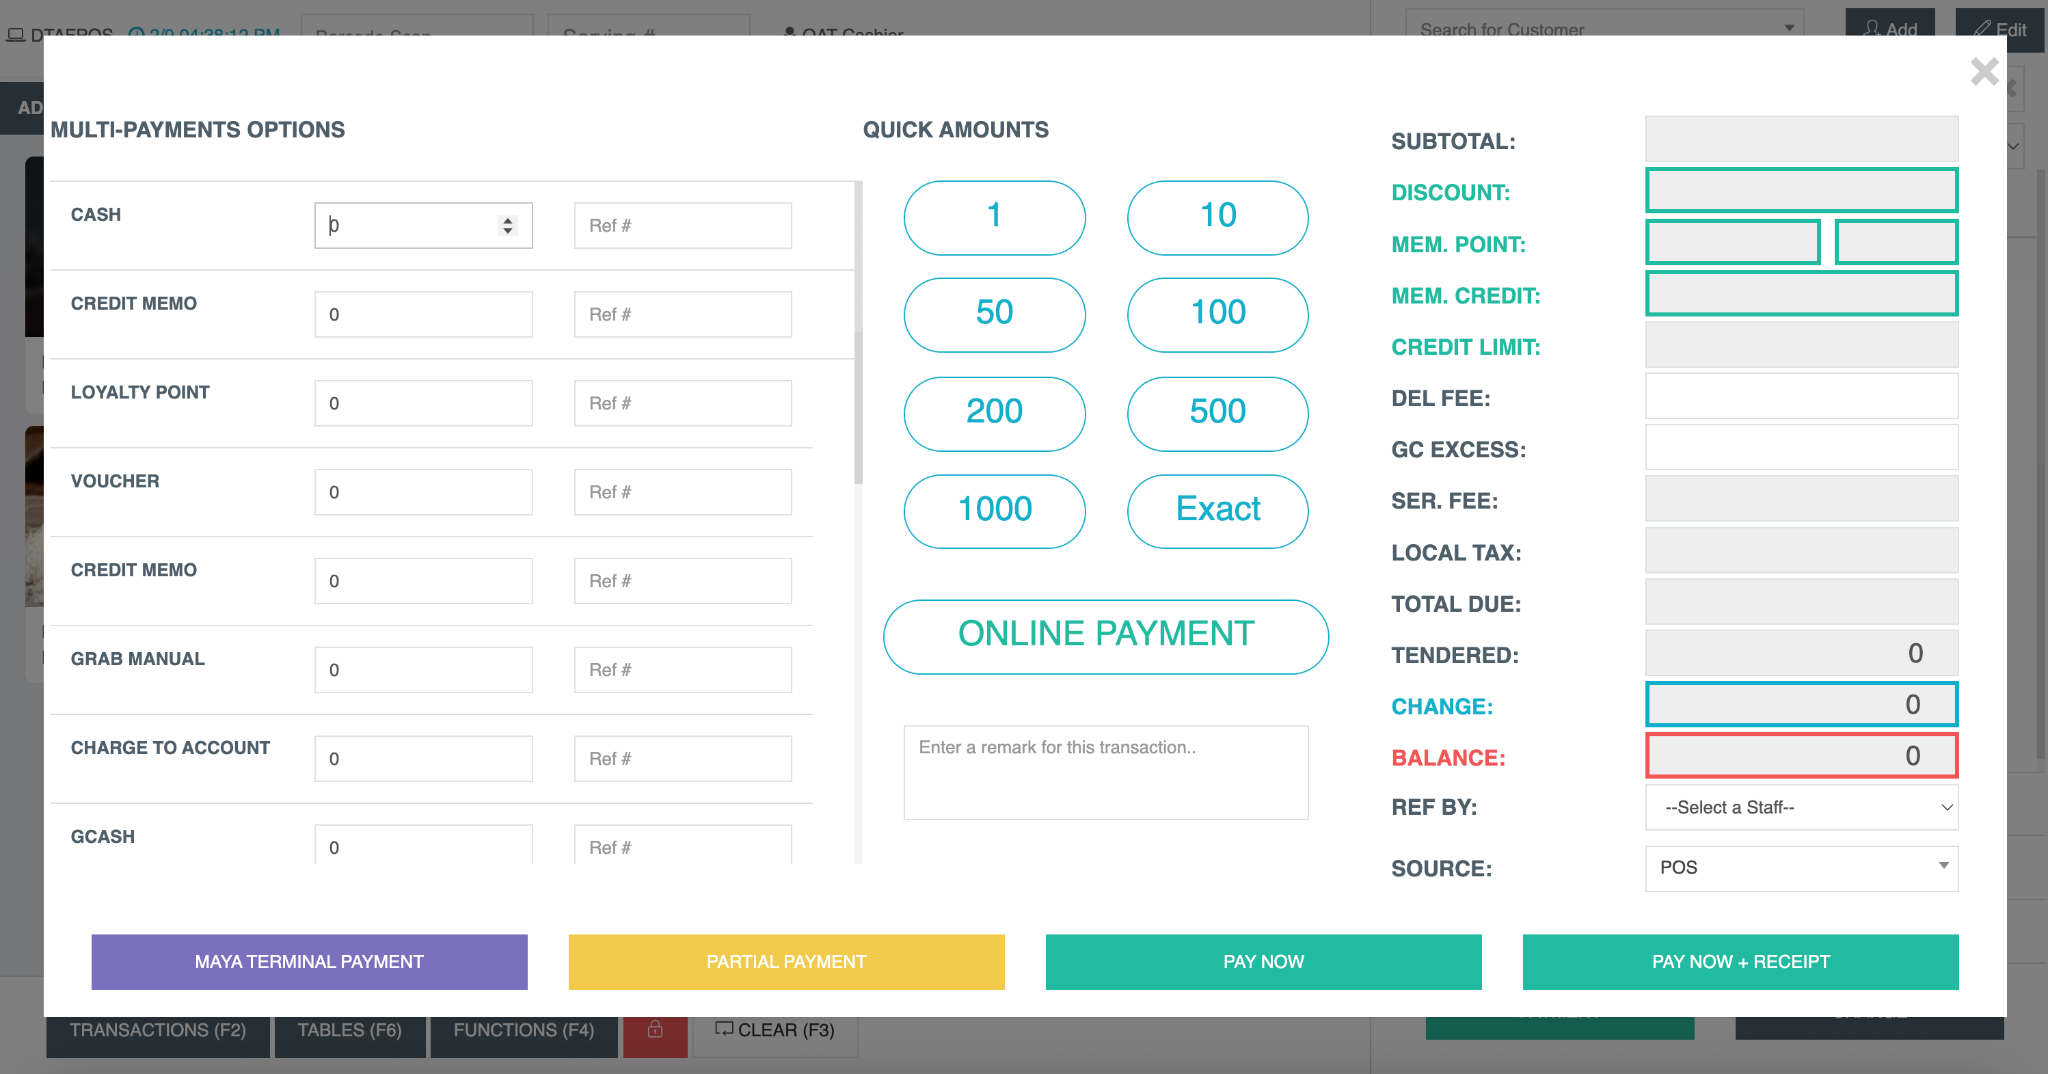Close the multi-payments dialog with X

(x=1983, y=72)
